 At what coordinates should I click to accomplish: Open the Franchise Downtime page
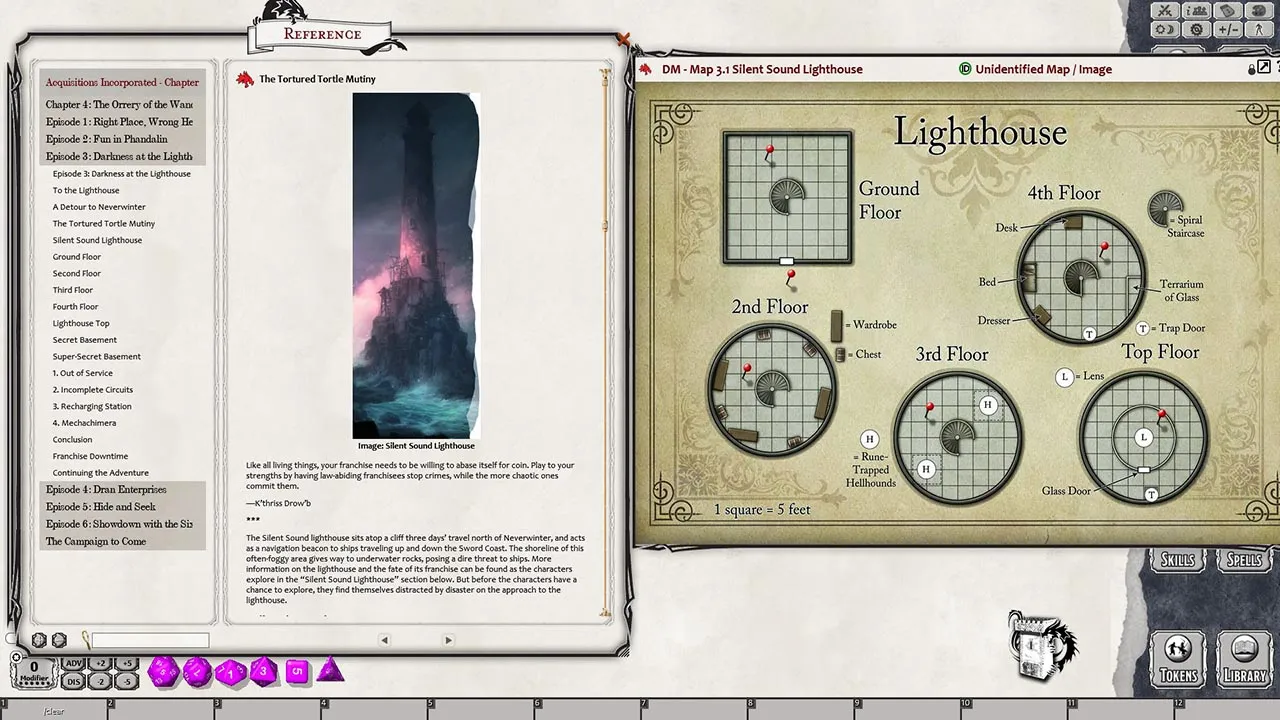pos(90,456)
